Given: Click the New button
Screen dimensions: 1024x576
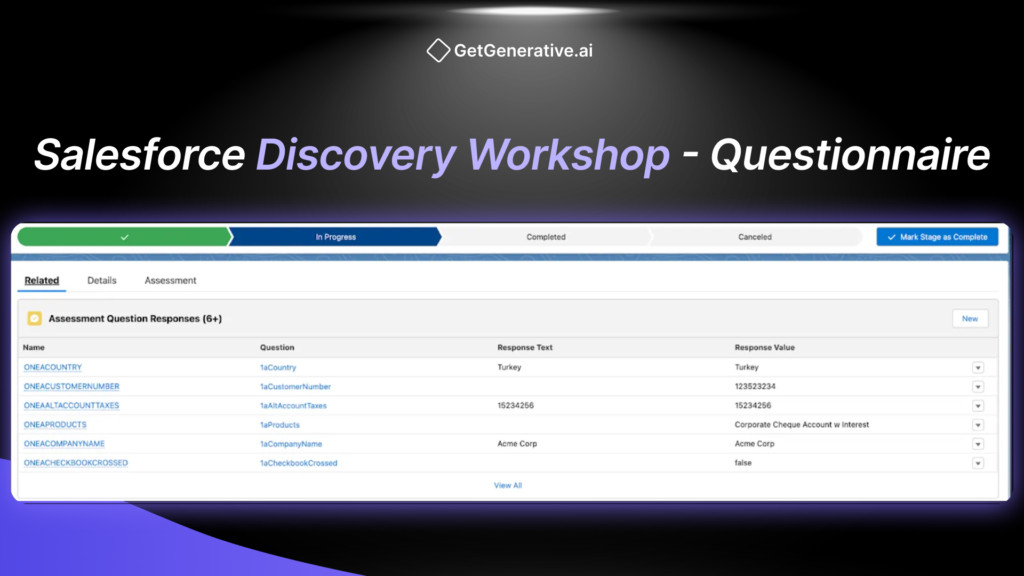Looking at the screenshot, I should click(x=970, y=319).
